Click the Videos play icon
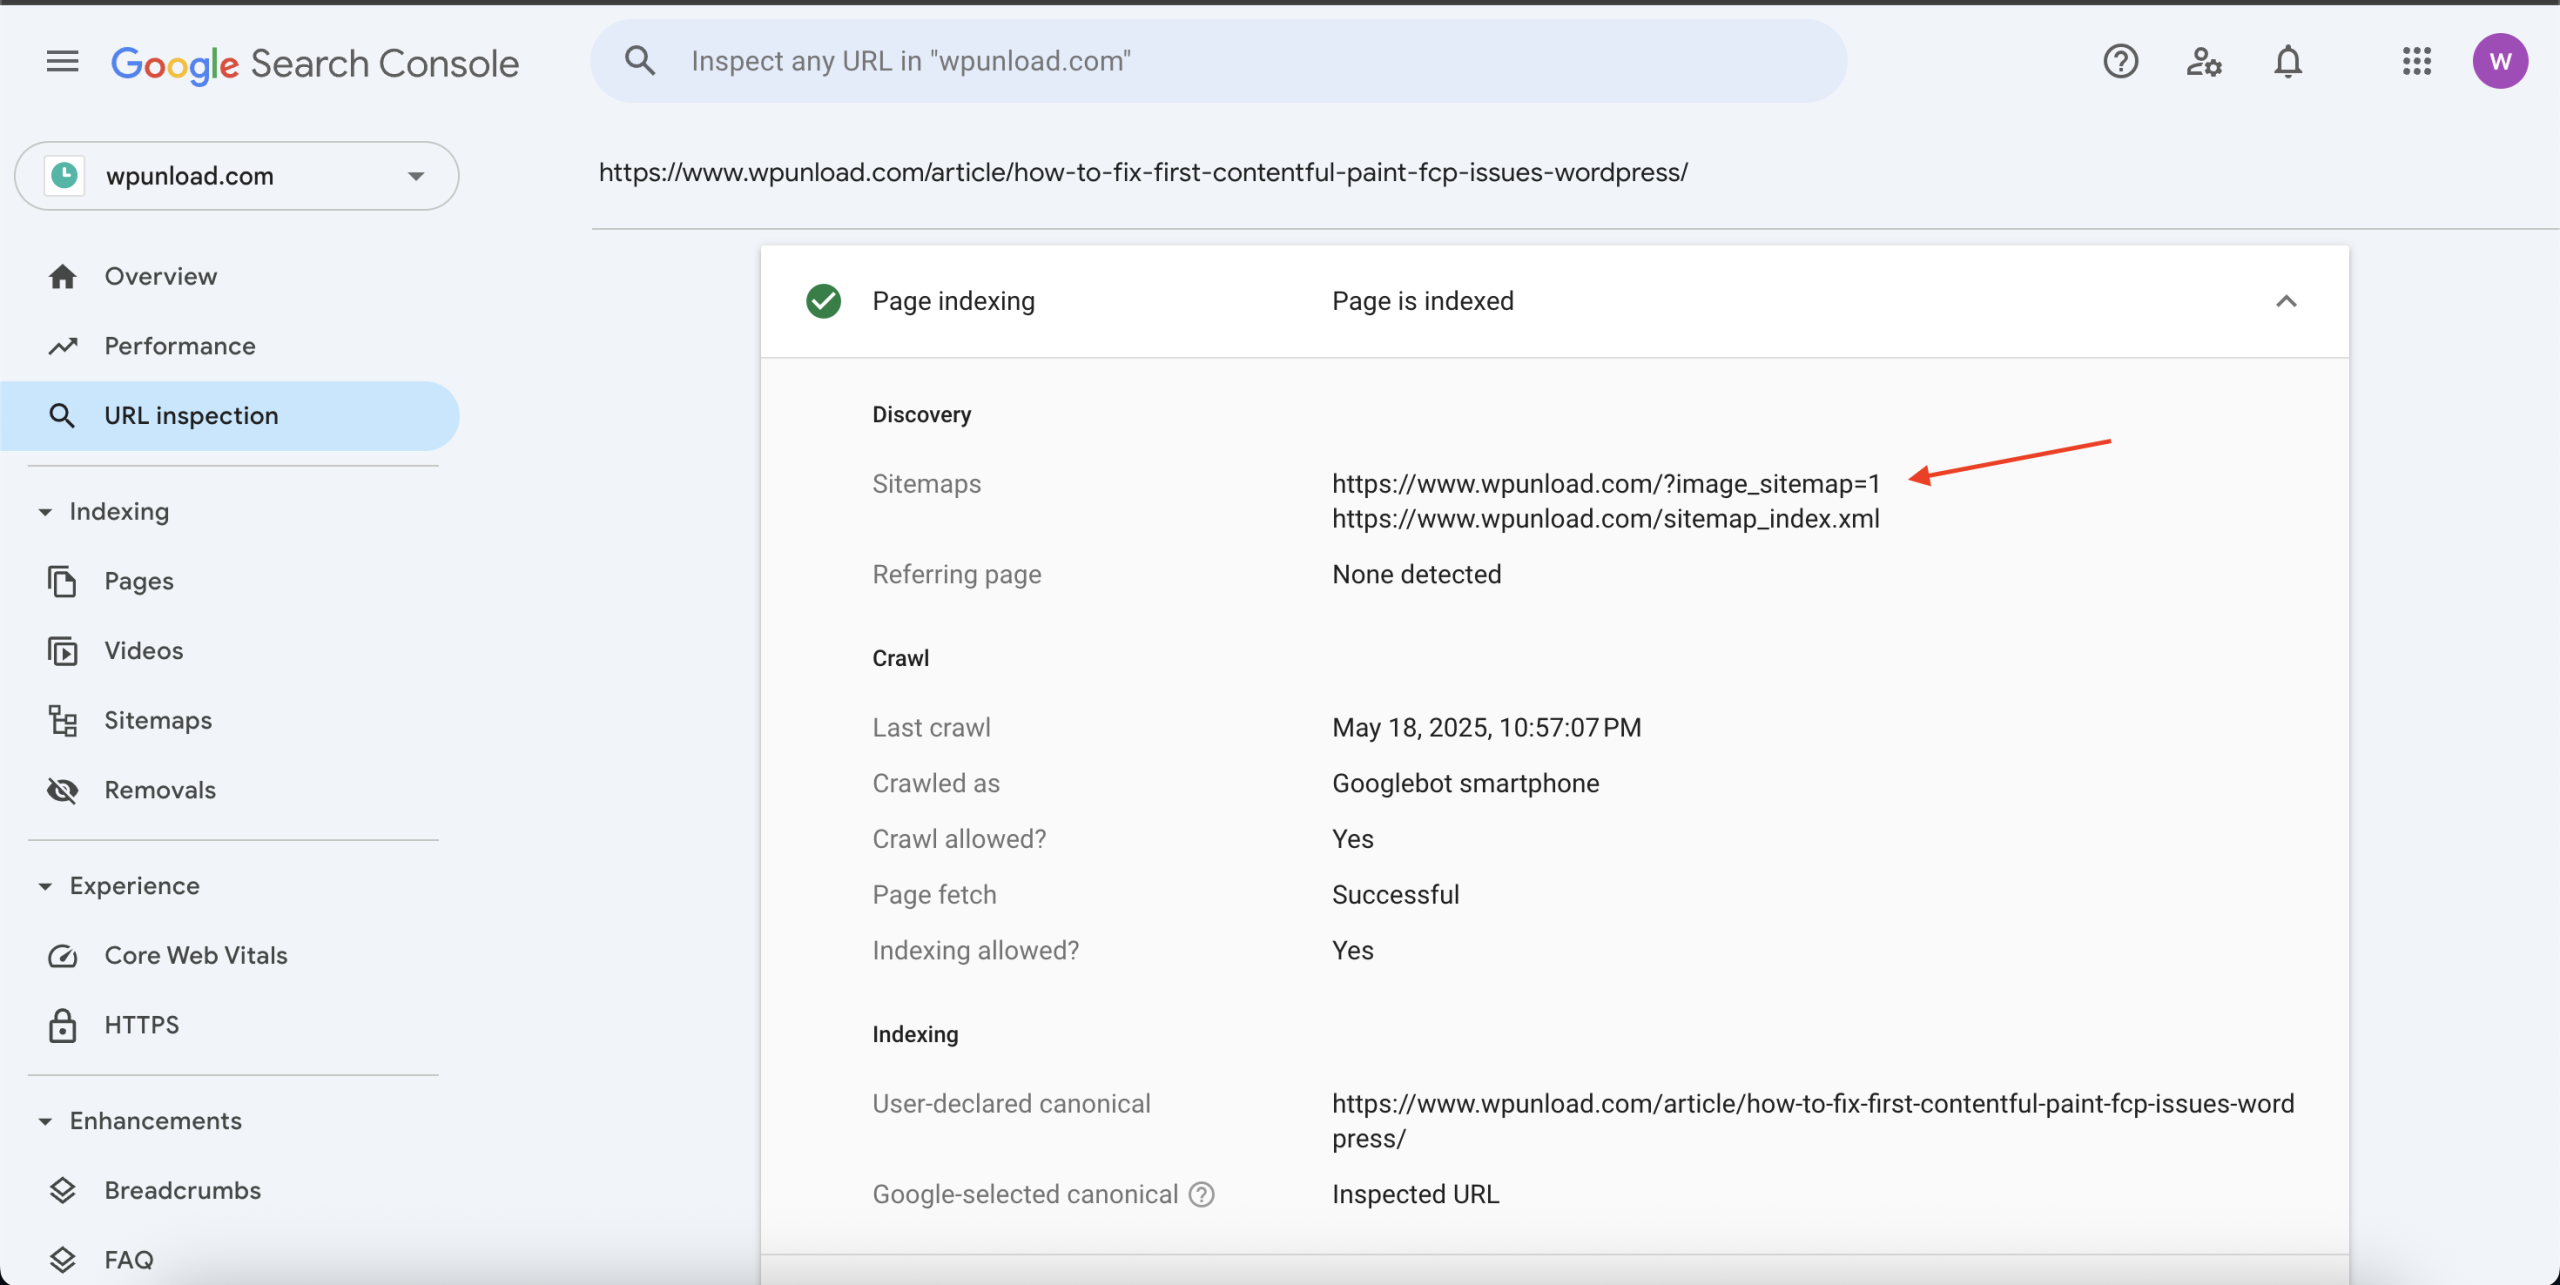This screenshot has height=1285, width=2560. tap(62, 651)
